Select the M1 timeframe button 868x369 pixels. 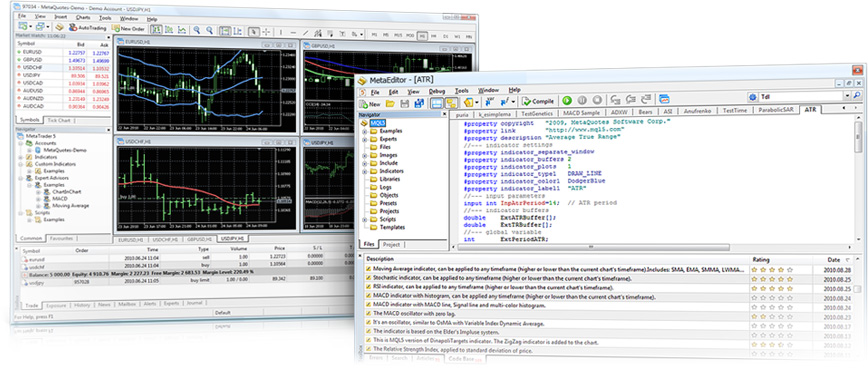click(x=375, y=35)
